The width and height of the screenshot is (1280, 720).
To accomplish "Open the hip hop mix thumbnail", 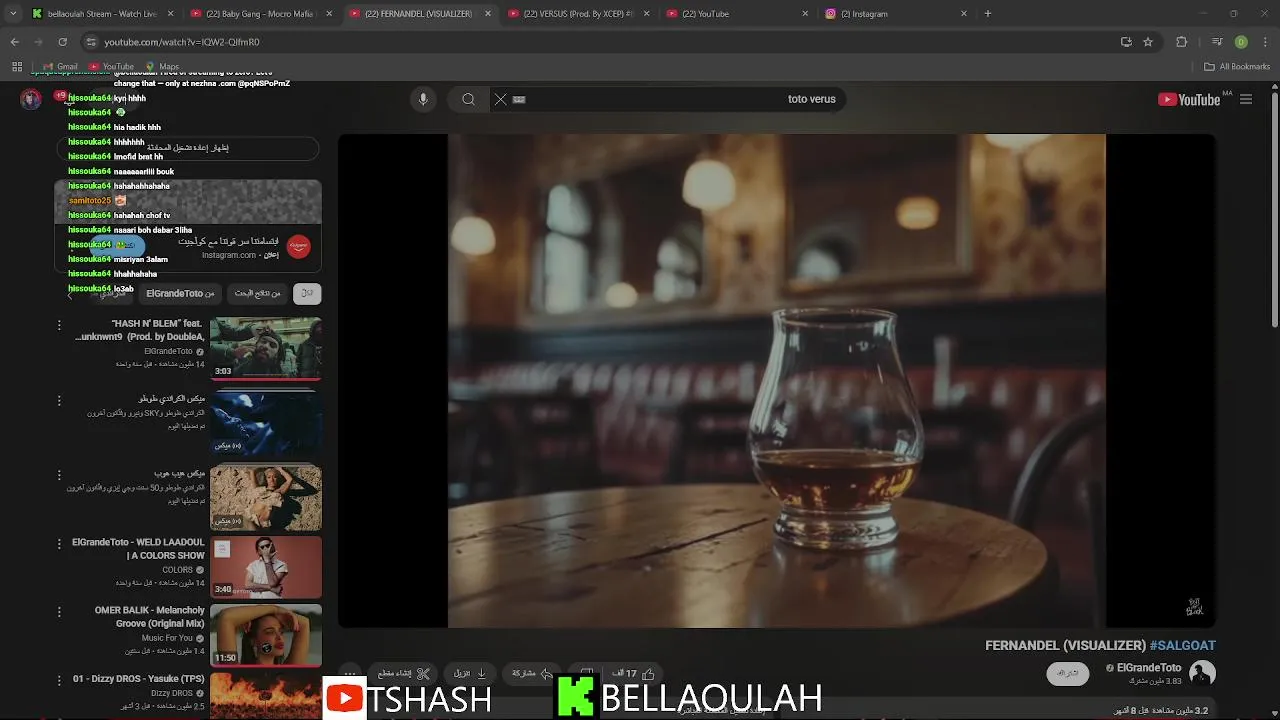I will [x=266, y=497].
